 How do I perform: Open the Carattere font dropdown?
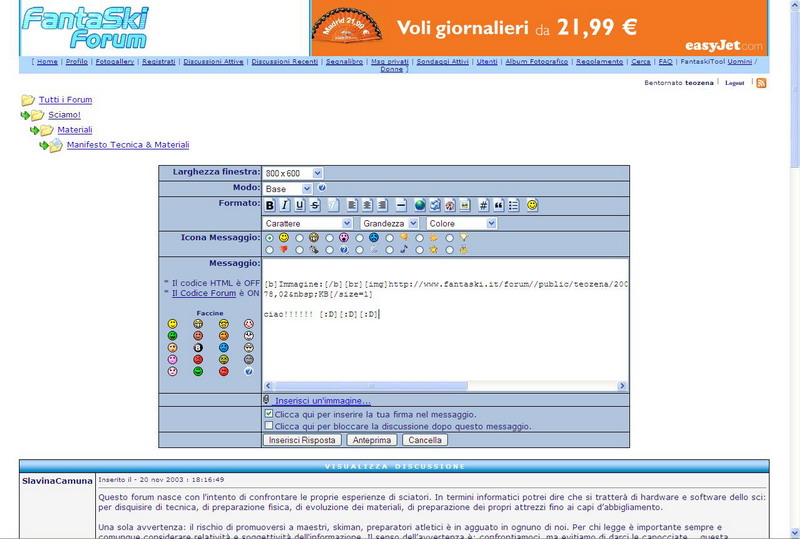[308, 223]
